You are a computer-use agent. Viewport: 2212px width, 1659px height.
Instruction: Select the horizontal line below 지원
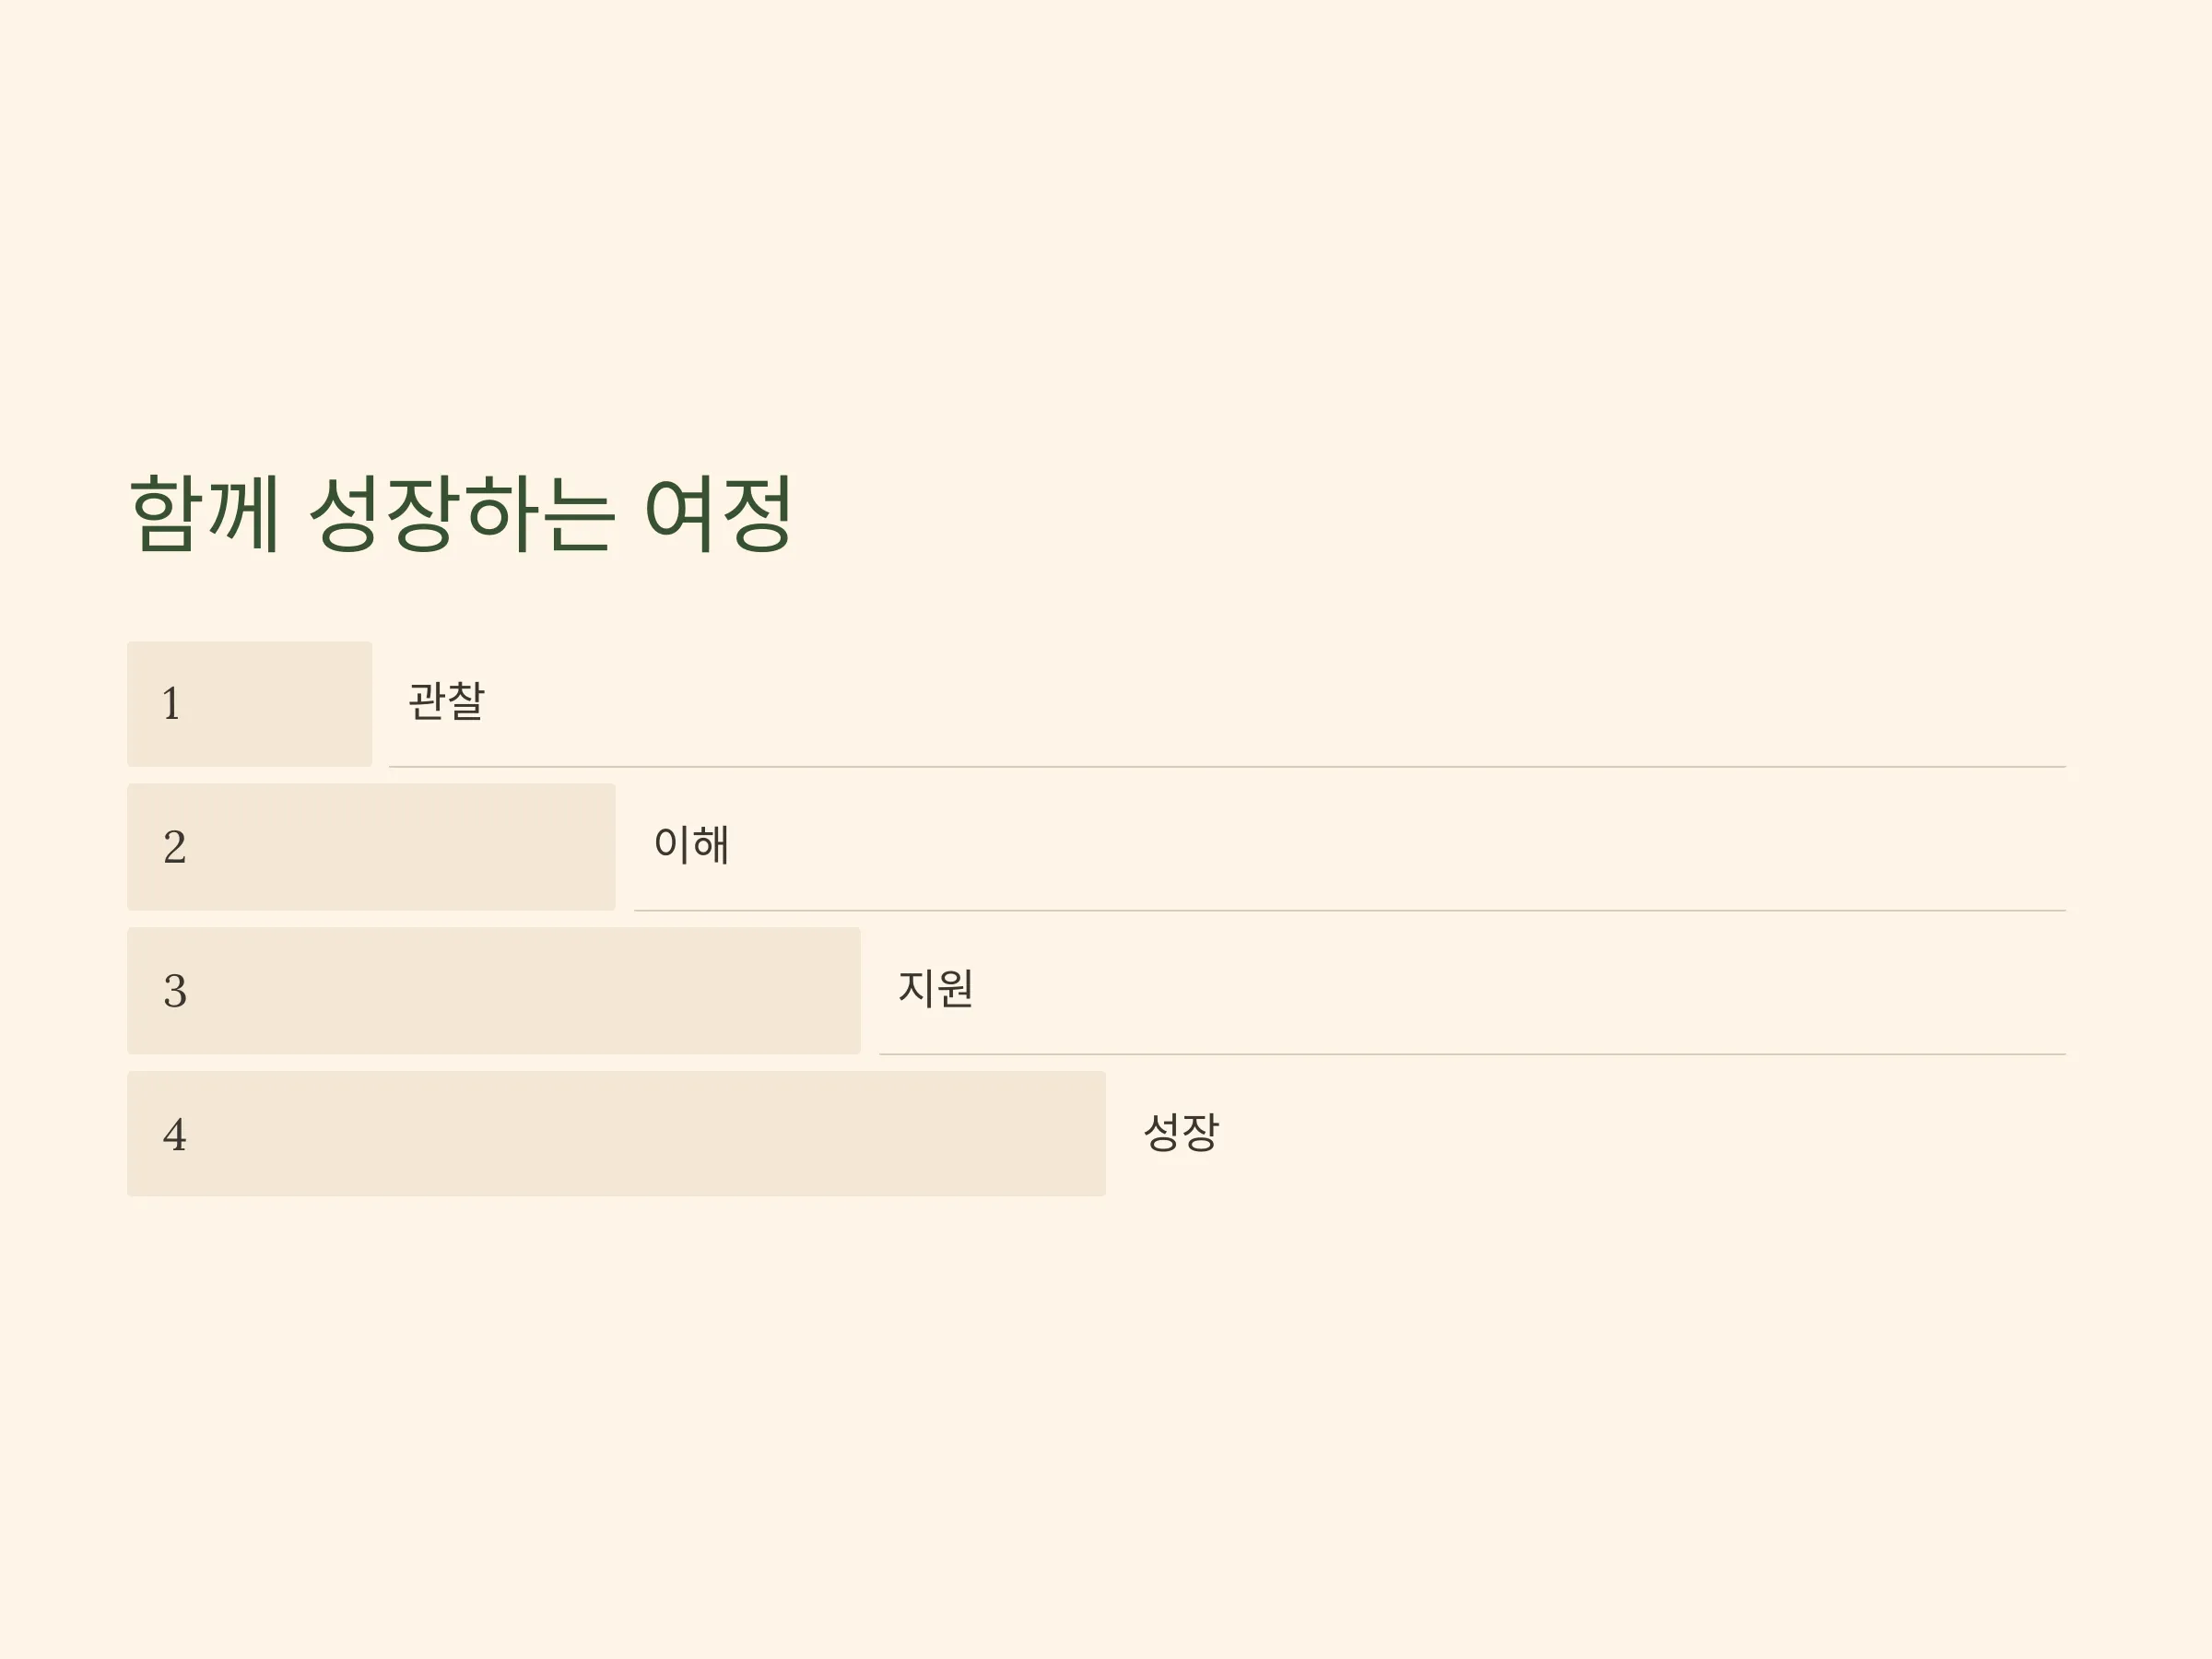tap(1472, 1054)
